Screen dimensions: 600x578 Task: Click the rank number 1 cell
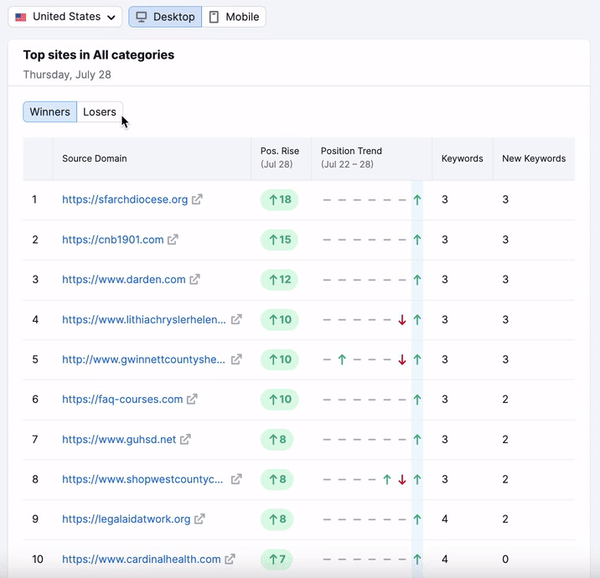(x=34, y=199)
